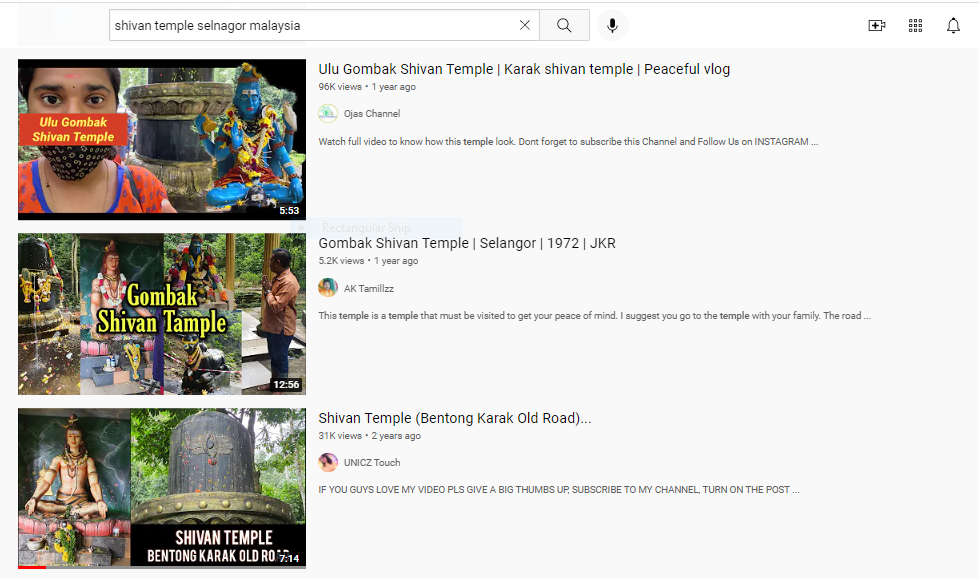The image size is (979, 578).
Task: Open Gombak Shivan Temple Selangor 1972 title
Action: (x=467, y=243)
